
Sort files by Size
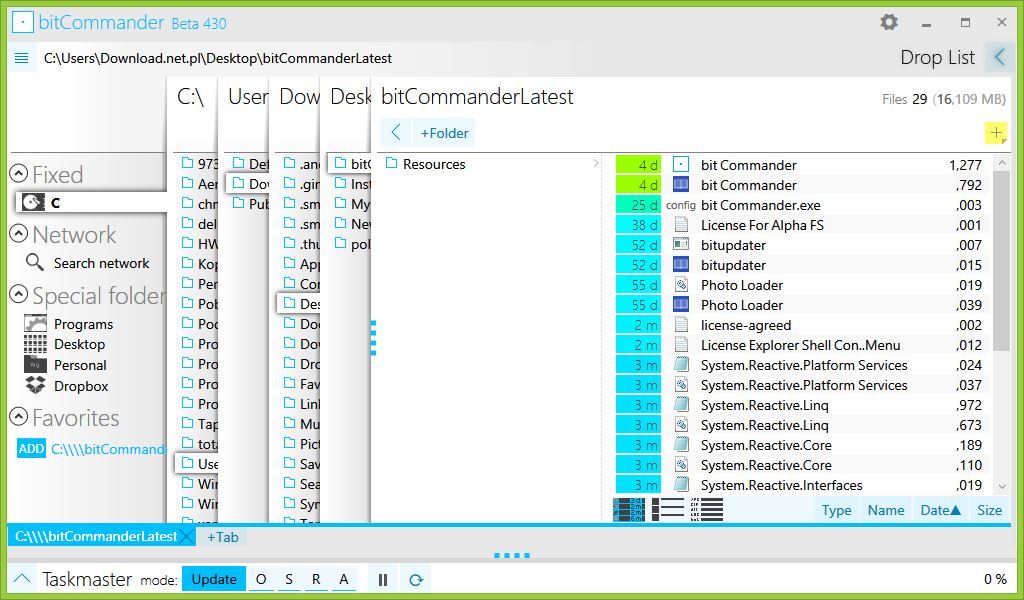[x=989, y=510]
